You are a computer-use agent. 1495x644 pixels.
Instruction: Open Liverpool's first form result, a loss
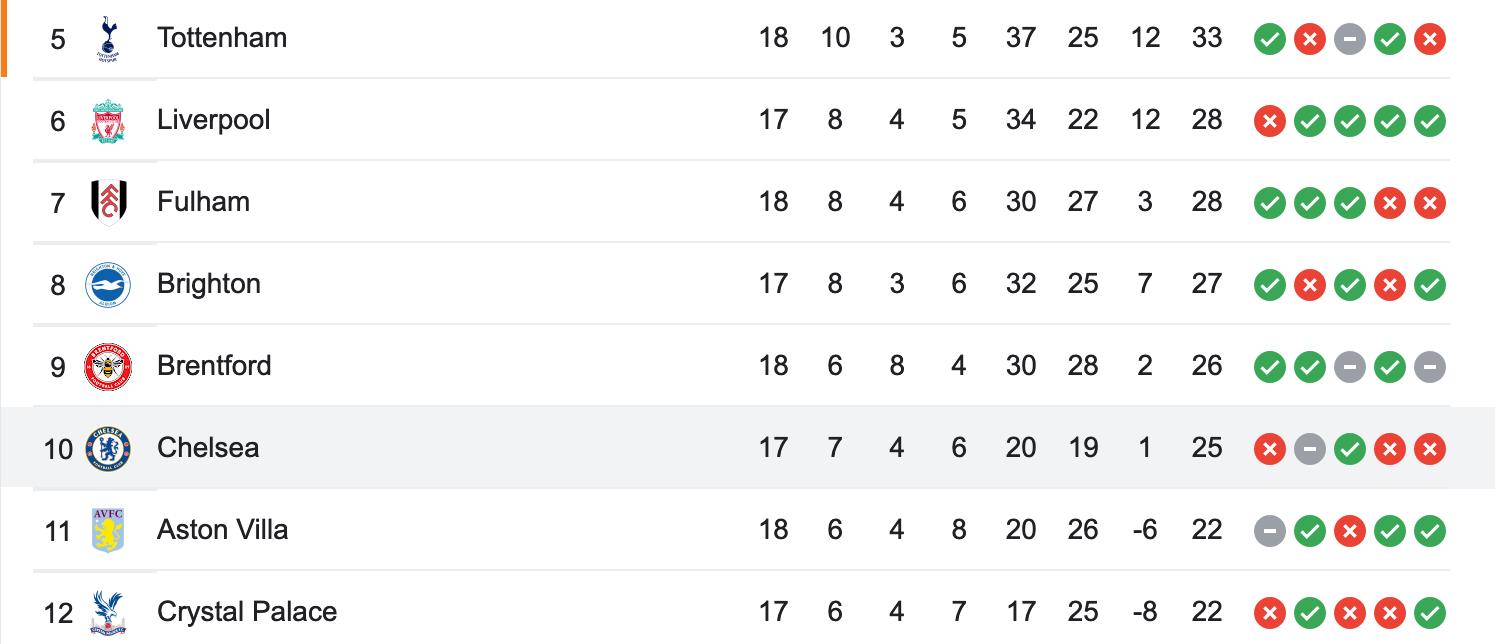1270,121
